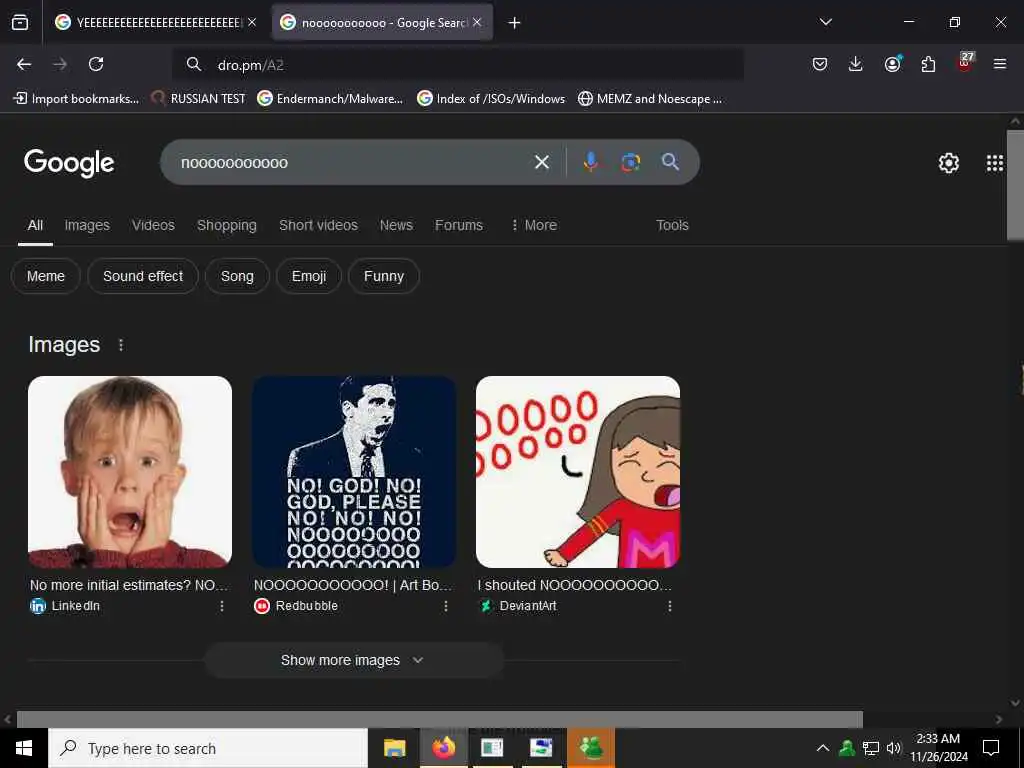Open the DeviantArt cartoon girl image

coord(578,472)
